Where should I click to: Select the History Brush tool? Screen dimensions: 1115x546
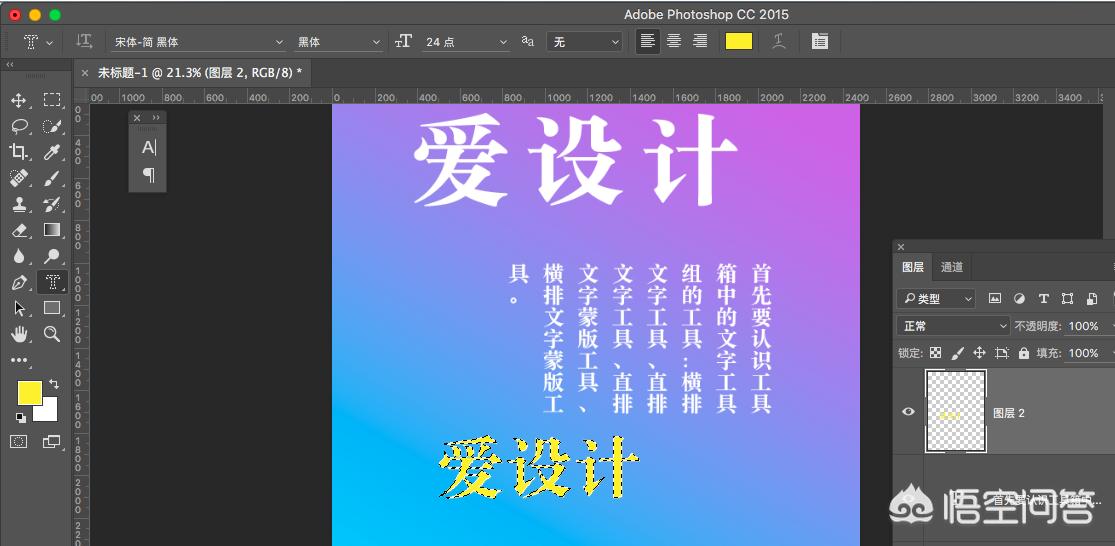pyautogui.click(x=51, y=204)
